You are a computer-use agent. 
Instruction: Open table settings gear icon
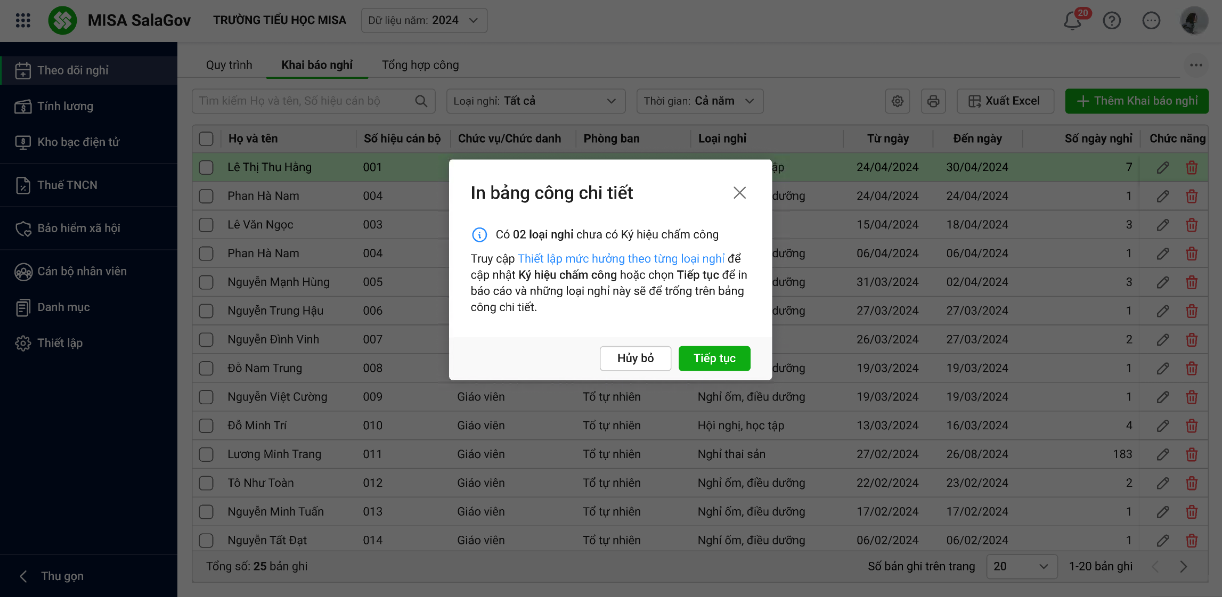(x=898, y=101)
